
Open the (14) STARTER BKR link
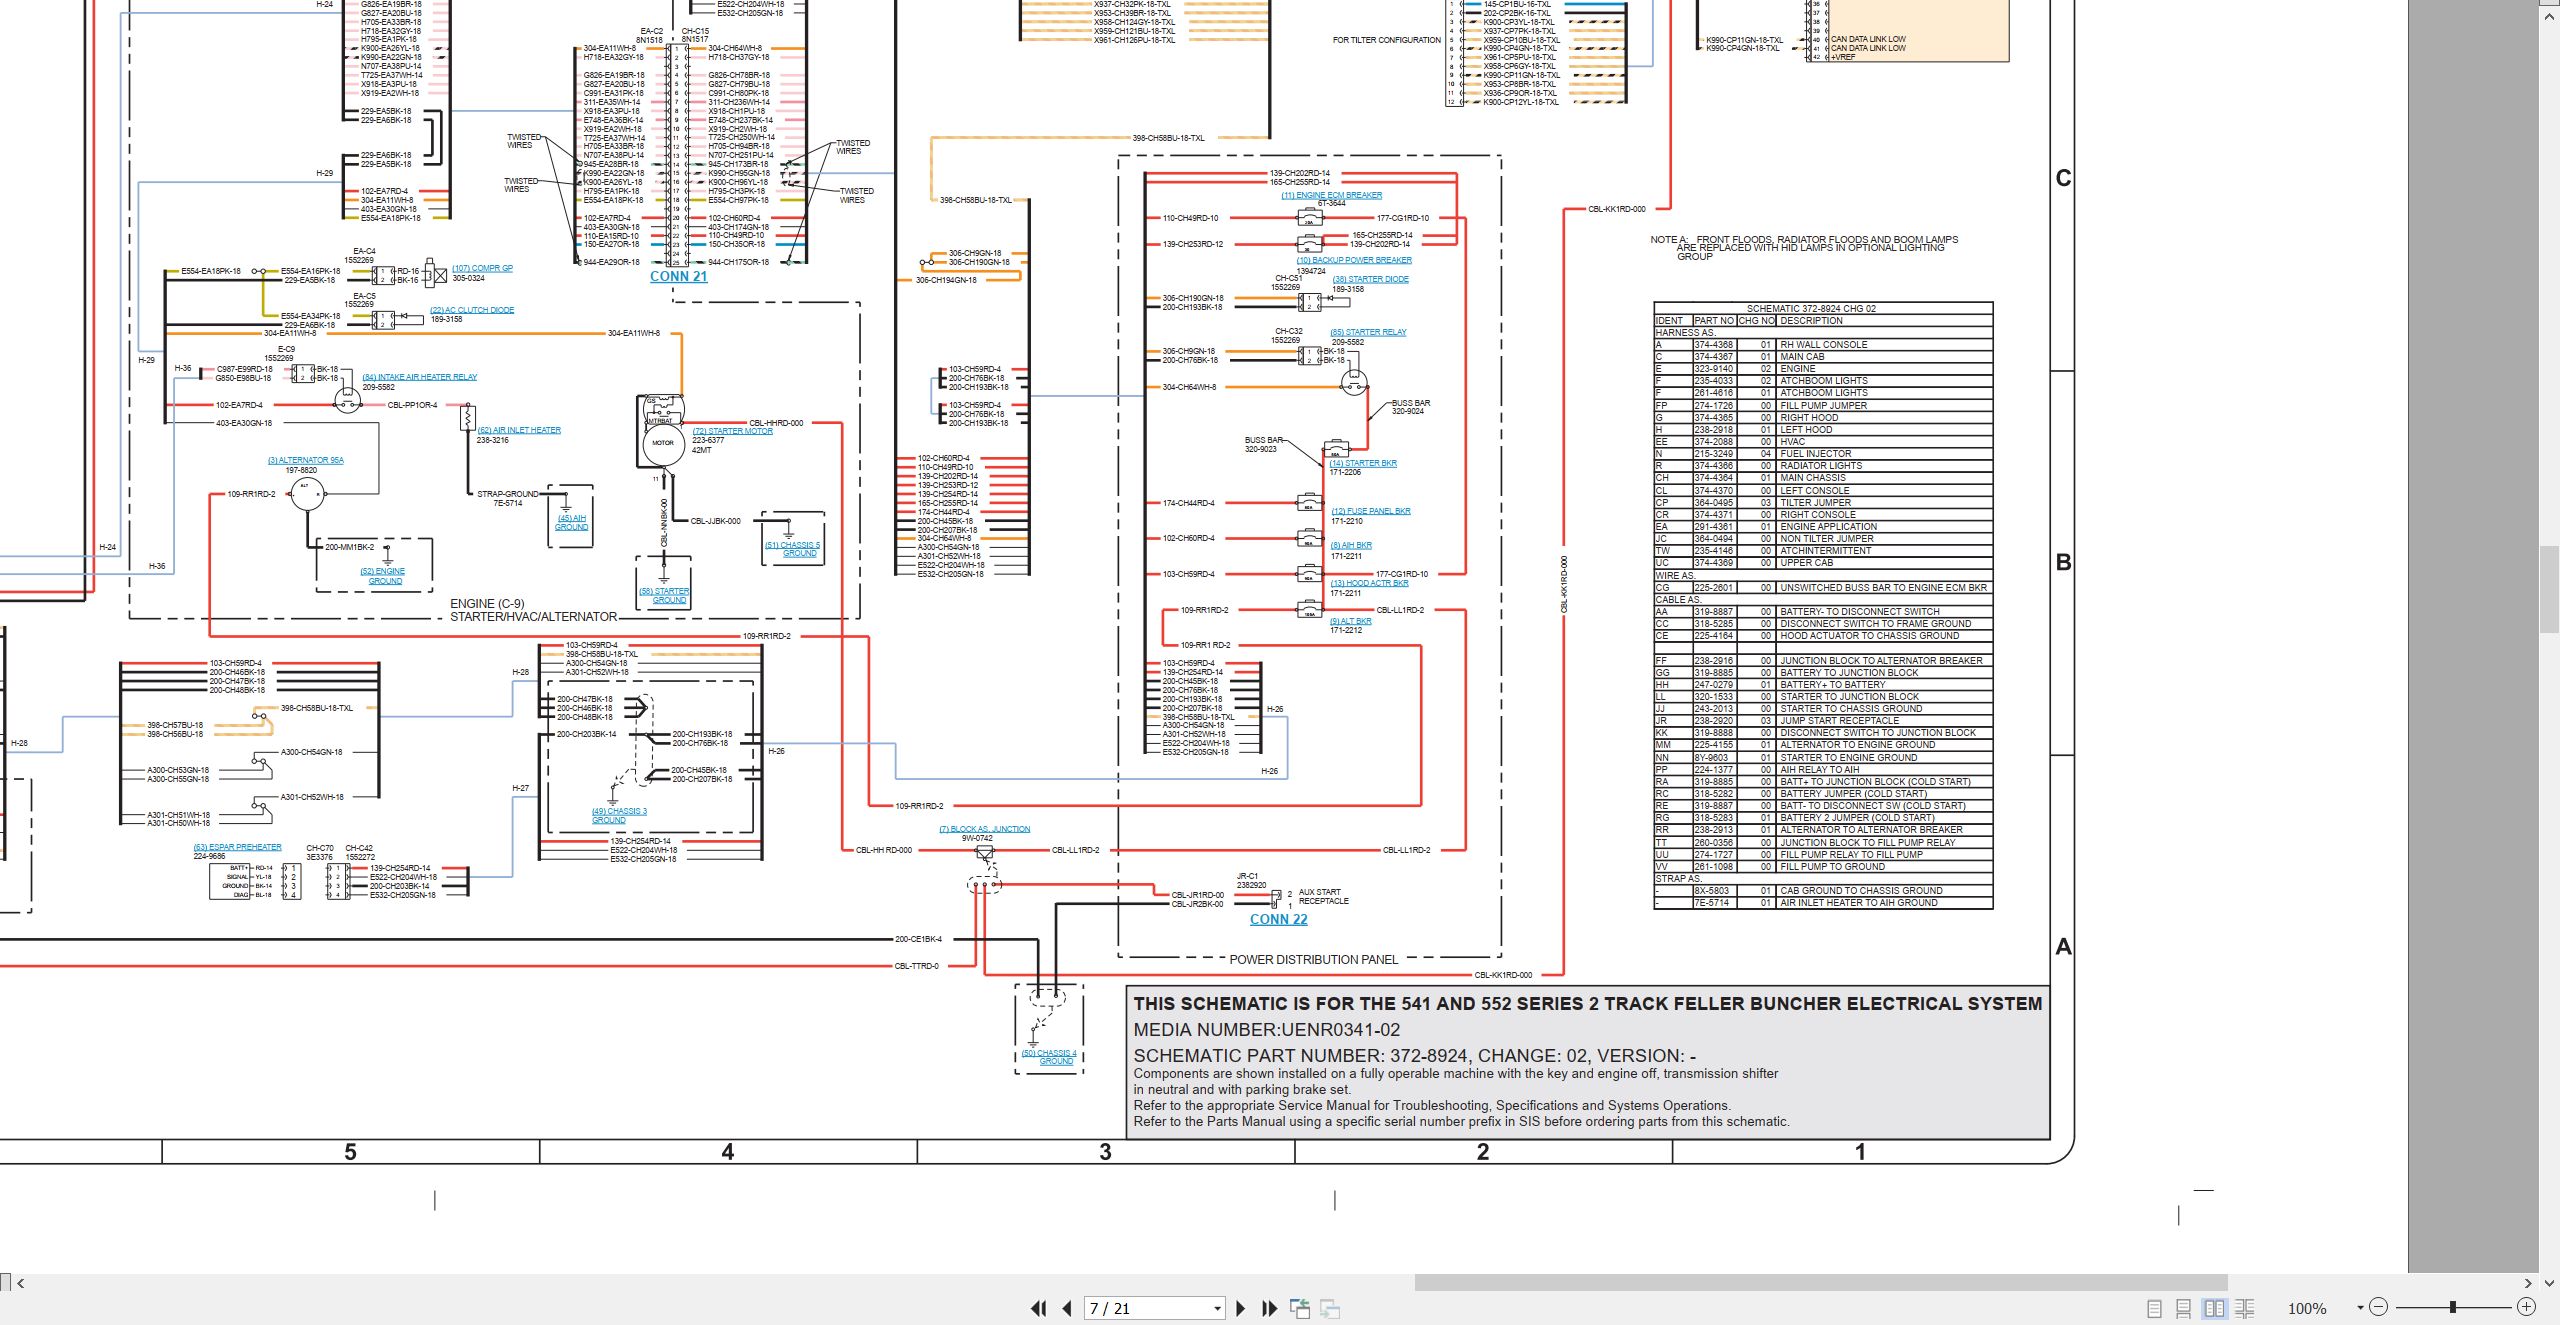click(1362, 463)
